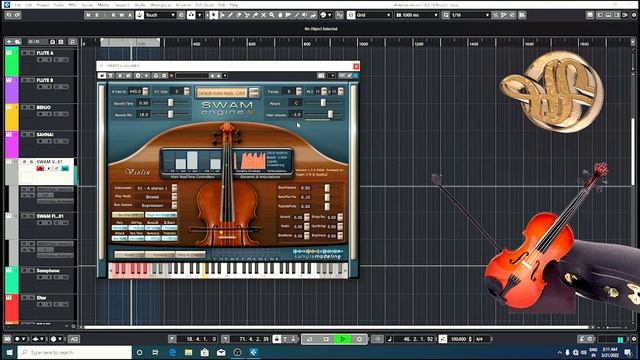The image size is (640, 360).
Task: Select the Split scissors tool
Action: point(247,15)
